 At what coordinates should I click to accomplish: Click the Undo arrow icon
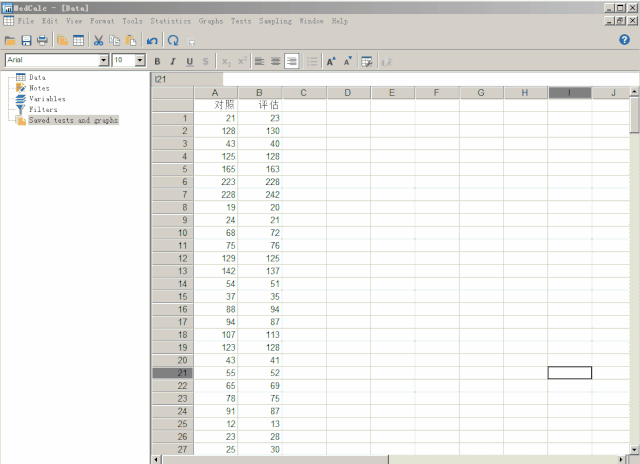(x=152, y=40)
